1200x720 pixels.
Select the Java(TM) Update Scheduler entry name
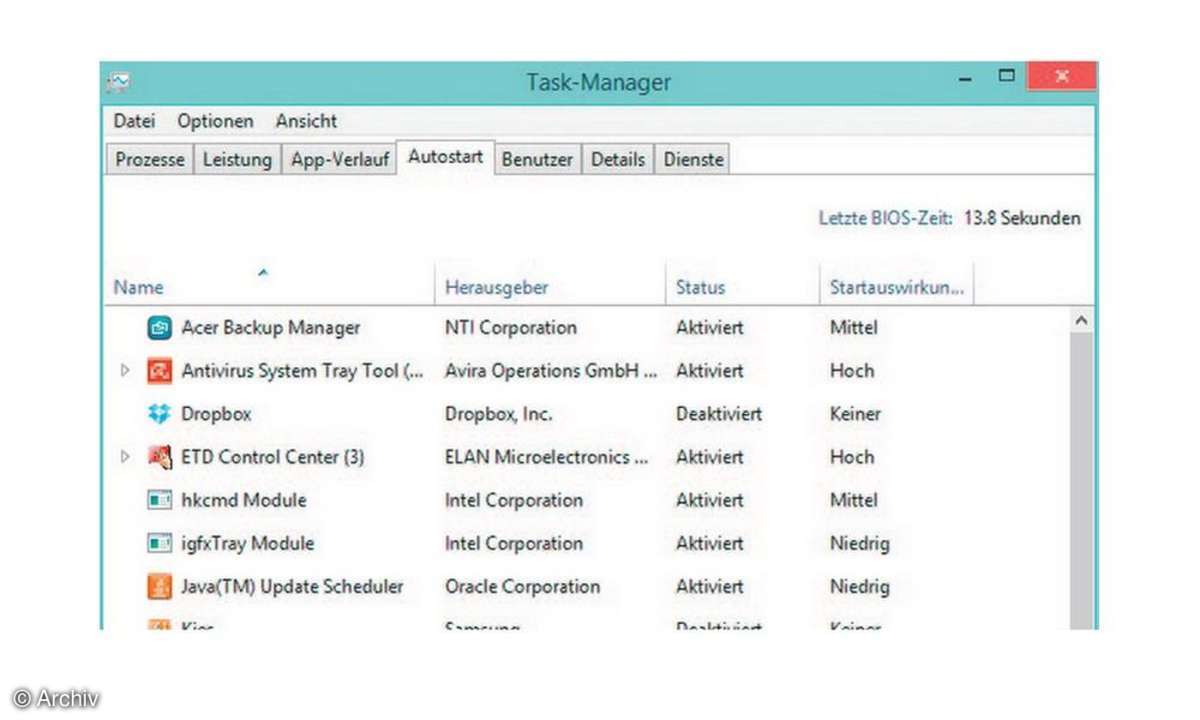(x=292, y=586)
